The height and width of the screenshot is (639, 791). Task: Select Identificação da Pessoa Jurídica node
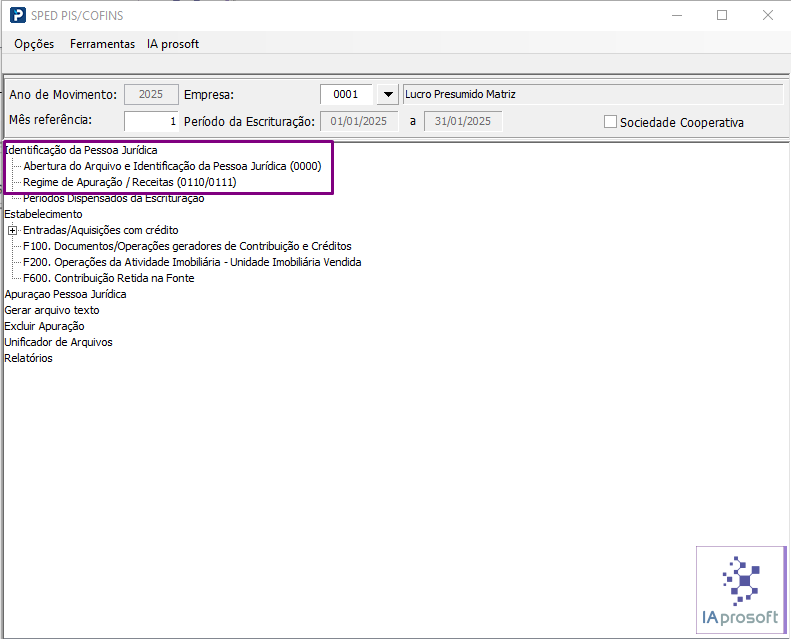(81, 150)
